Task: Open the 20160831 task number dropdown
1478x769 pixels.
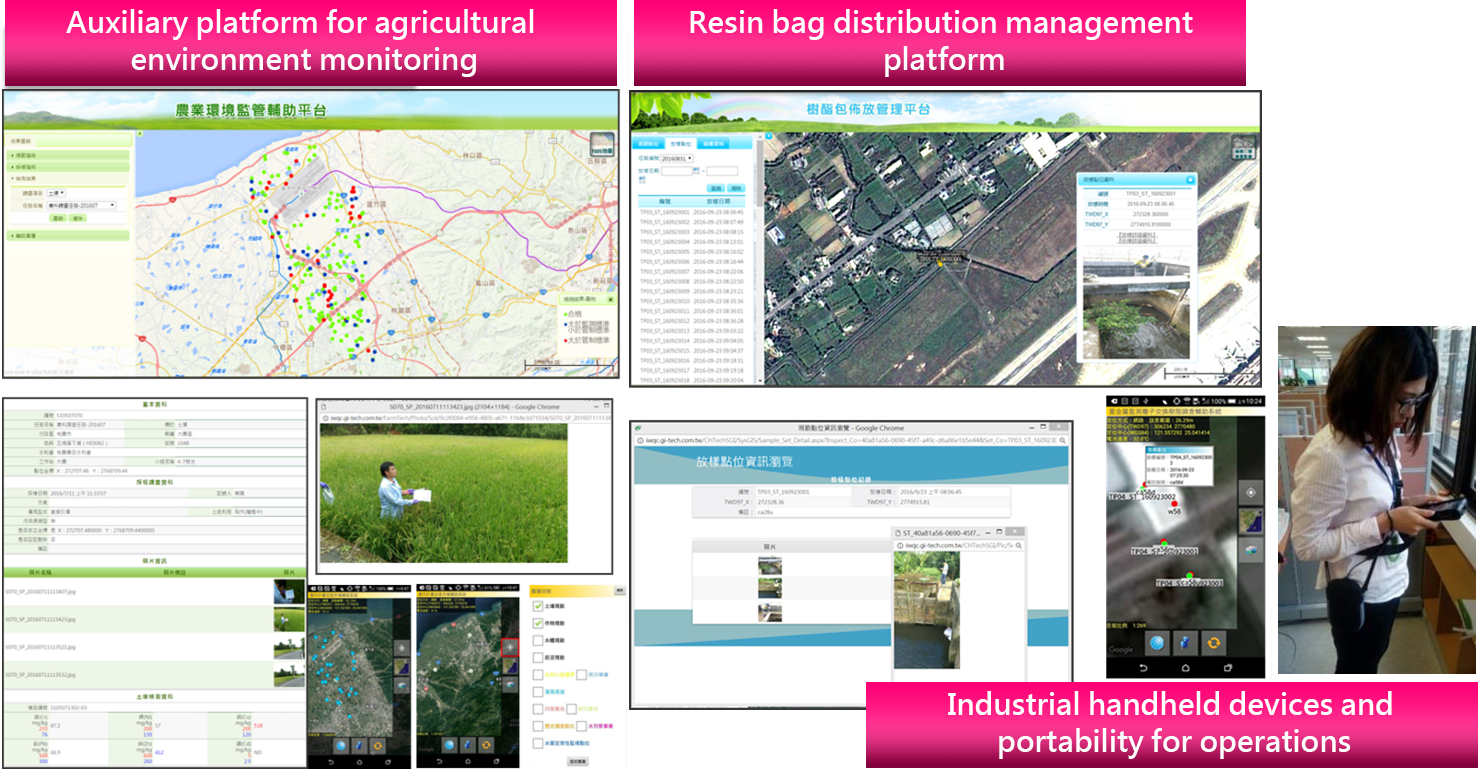Action: pos(677,159)
